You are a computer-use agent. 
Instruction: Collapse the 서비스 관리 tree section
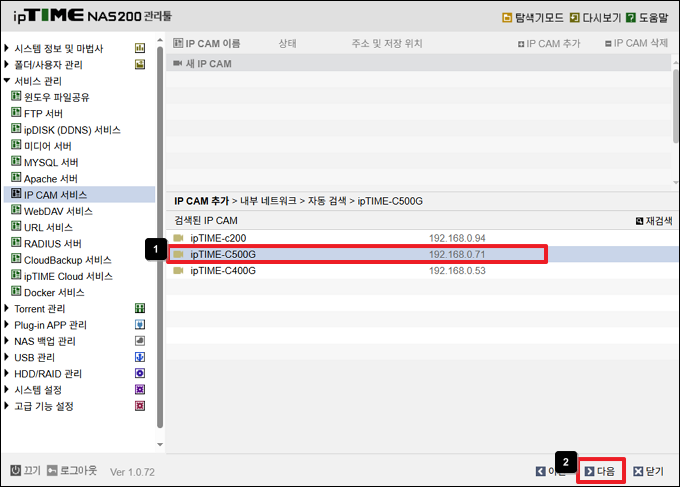(x=7, y=81)
